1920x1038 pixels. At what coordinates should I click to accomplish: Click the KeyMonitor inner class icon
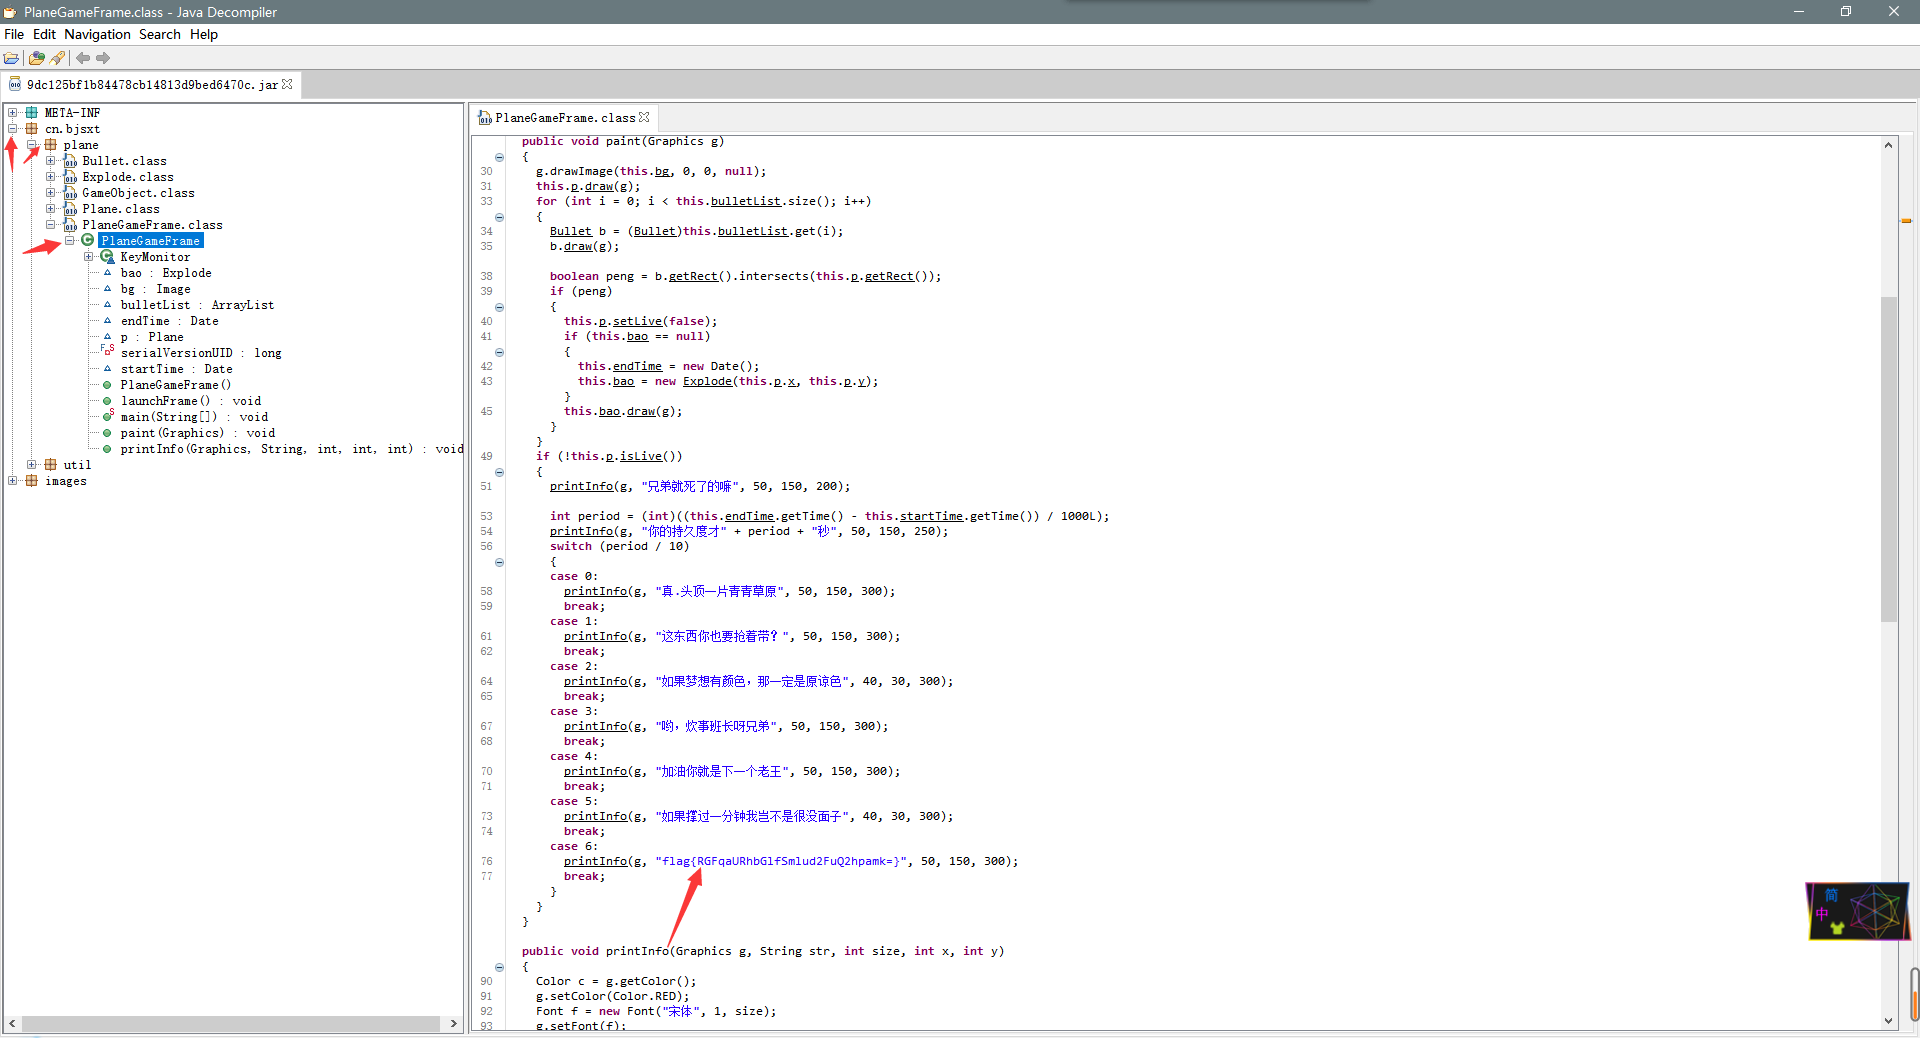pos(107,257)
